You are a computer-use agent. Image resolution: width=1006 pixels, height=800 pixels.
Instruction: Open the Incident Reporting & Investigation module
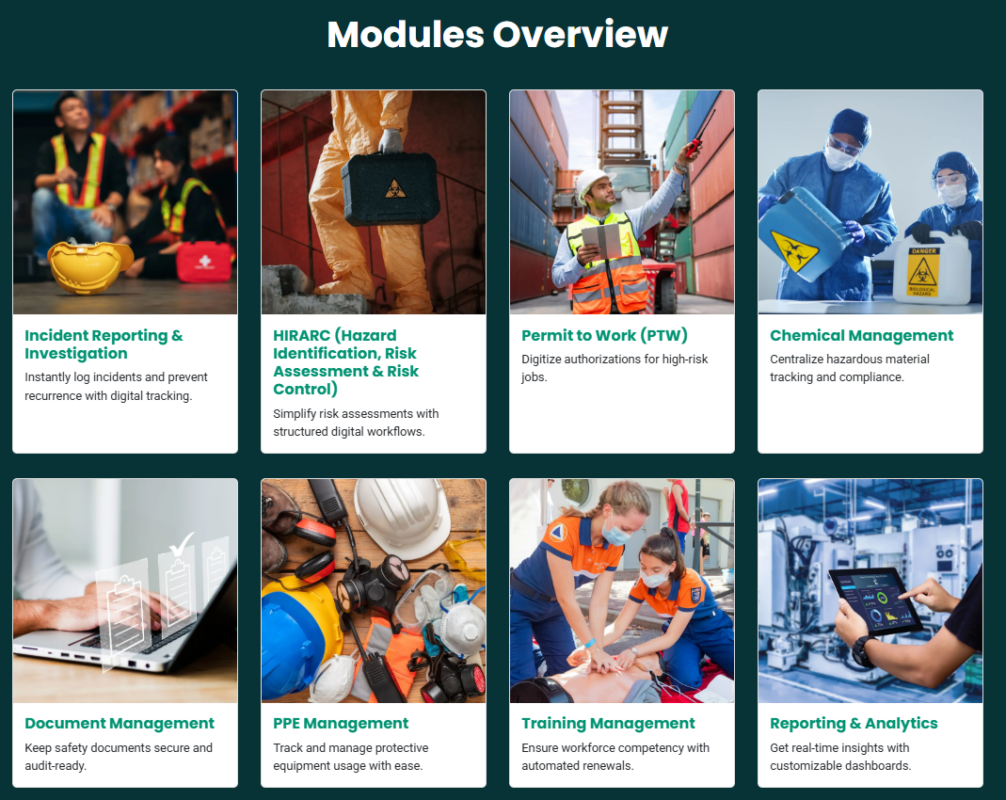103,344
